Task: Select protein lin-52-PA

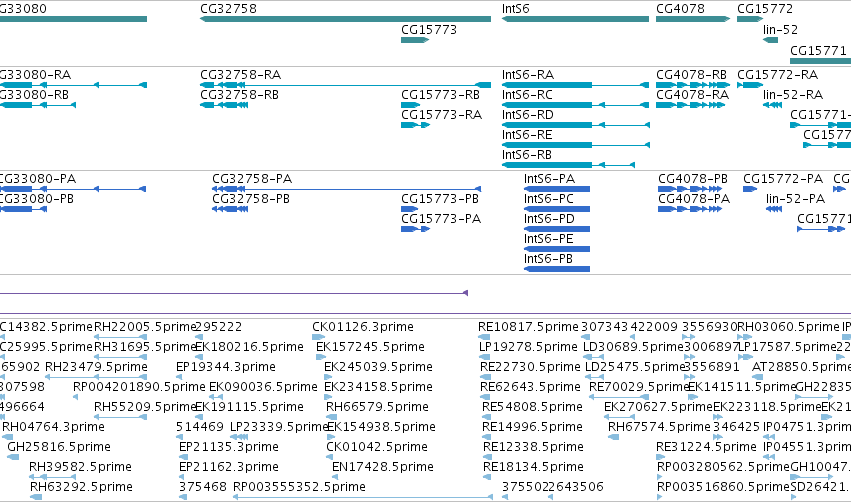Action: [774, 209]
